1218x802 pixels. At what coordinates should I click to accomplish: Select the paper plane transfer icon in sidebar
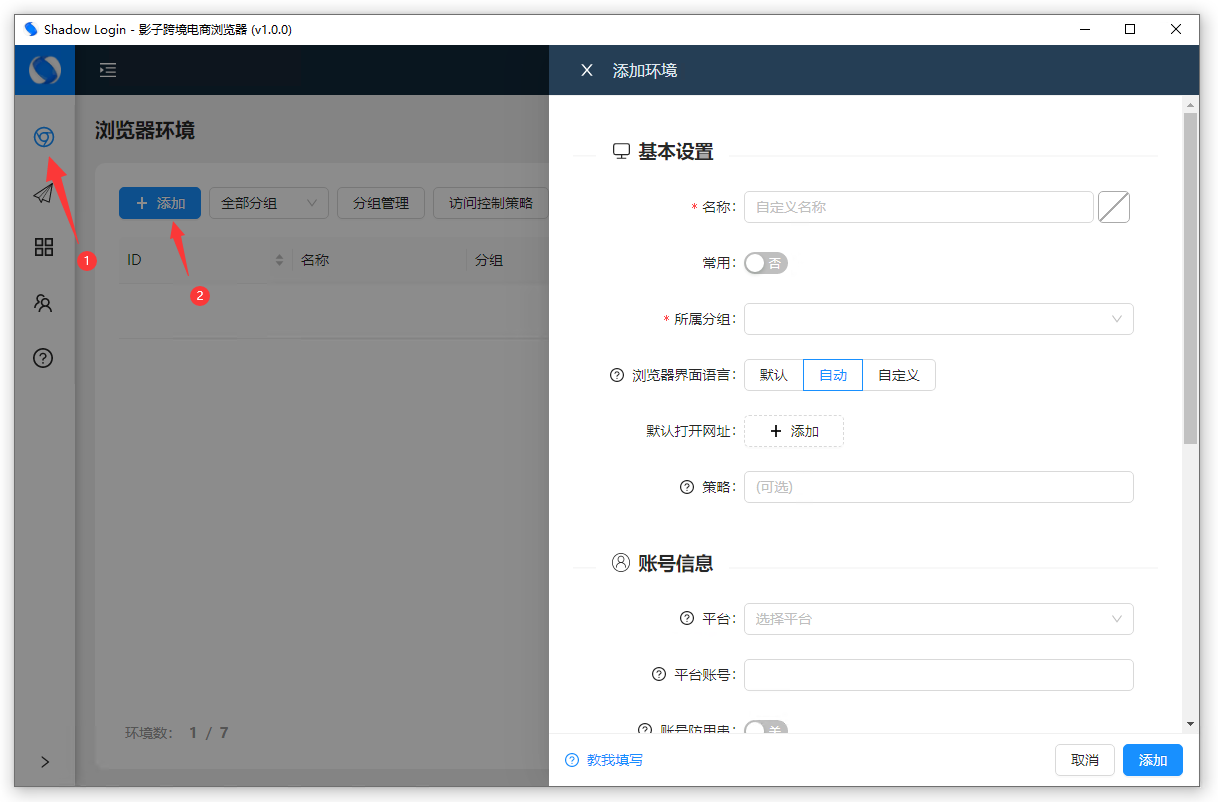pyautogui.click(x=43, y=192)
